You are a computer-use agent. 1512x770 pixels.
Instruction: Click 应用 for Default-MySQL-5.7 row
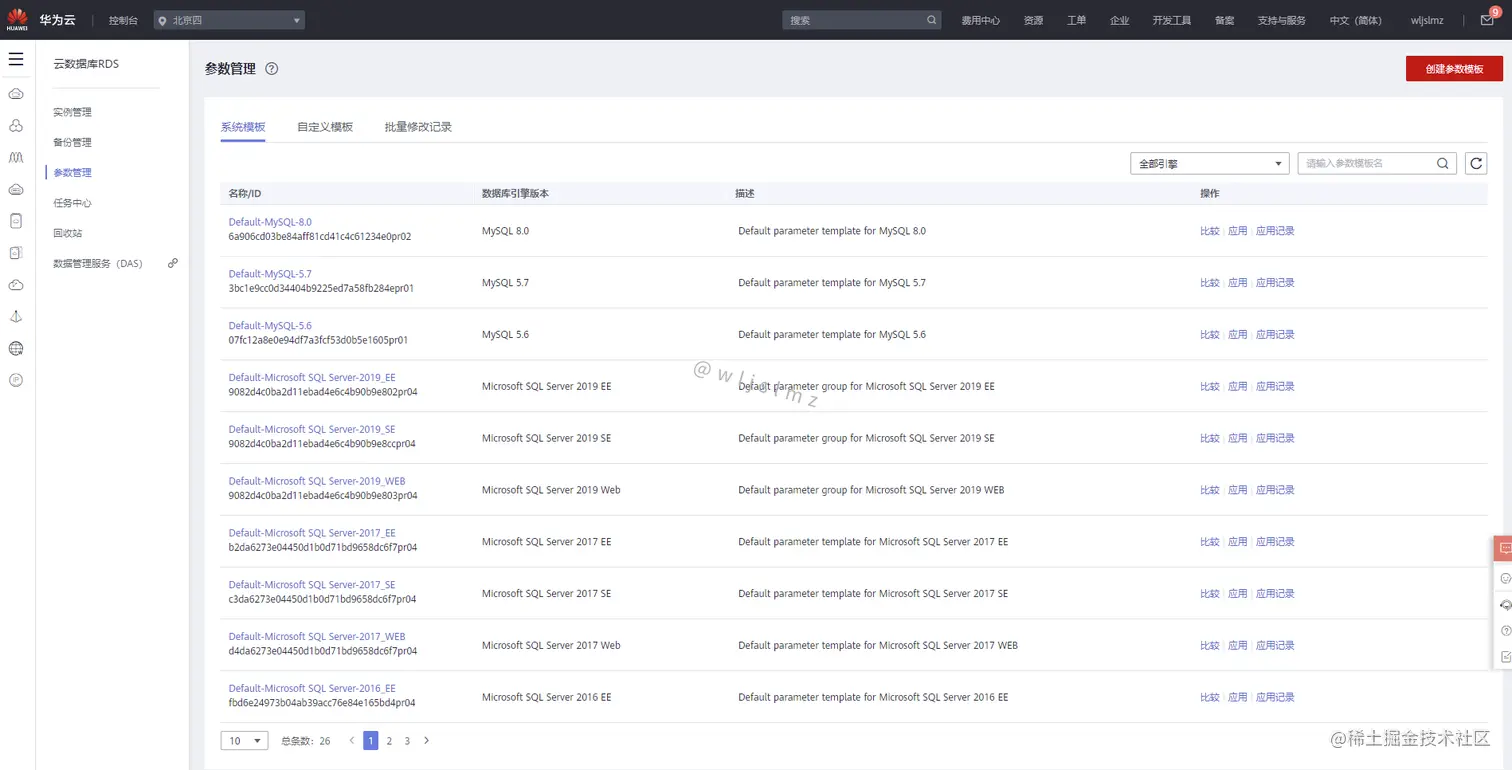pos(1238,283)
